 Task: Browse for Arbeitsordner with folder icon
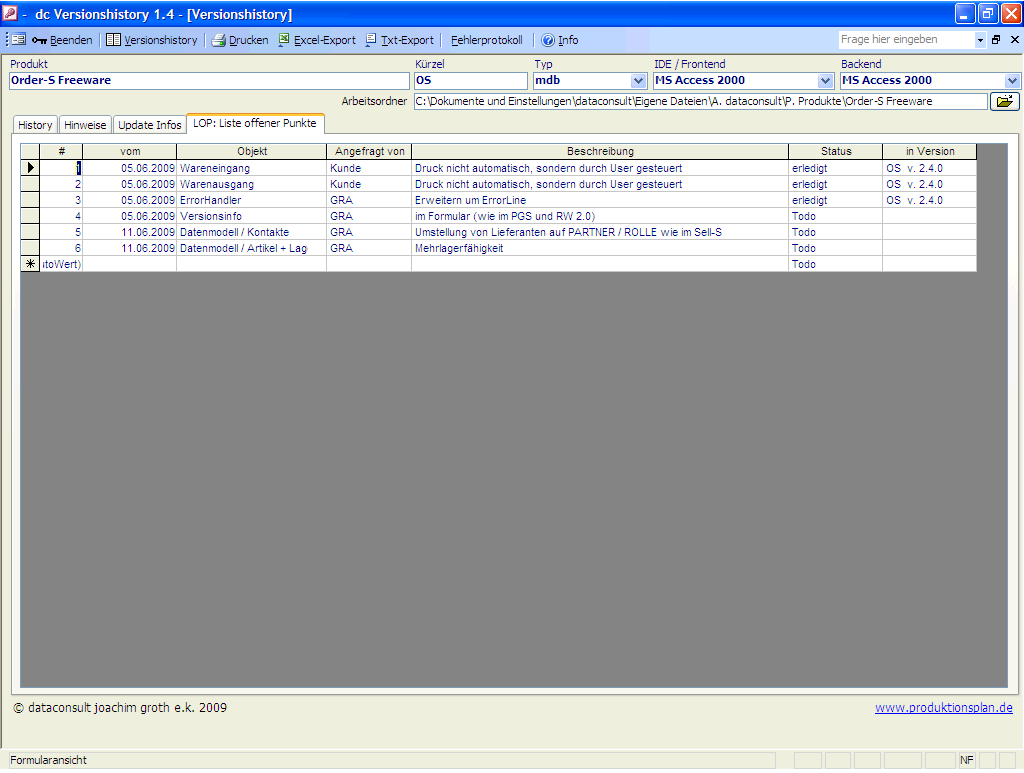(x=1004, y=101)
